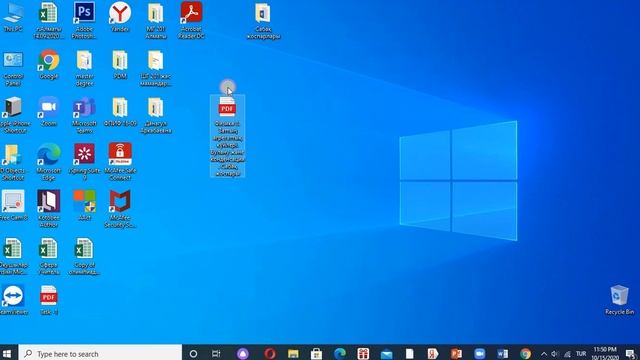Open the purple Alice assistant taskbar icon
Image resolution: width=640 pixels, height=360 pixels.
[243, 353]
